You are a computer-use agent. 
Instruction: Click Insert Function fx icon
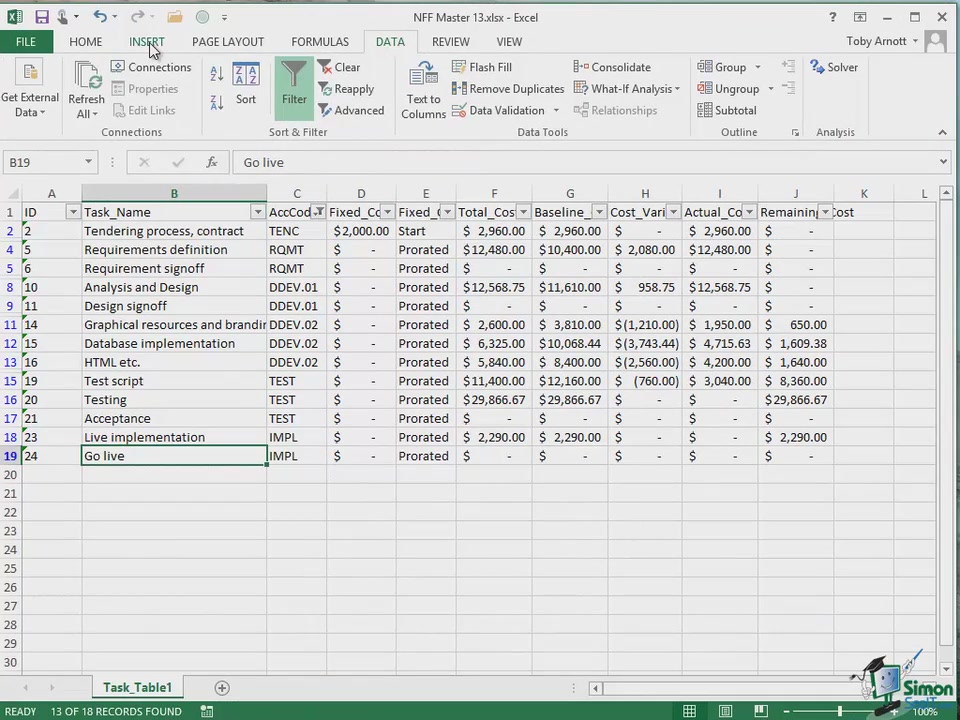pos(212,162)
